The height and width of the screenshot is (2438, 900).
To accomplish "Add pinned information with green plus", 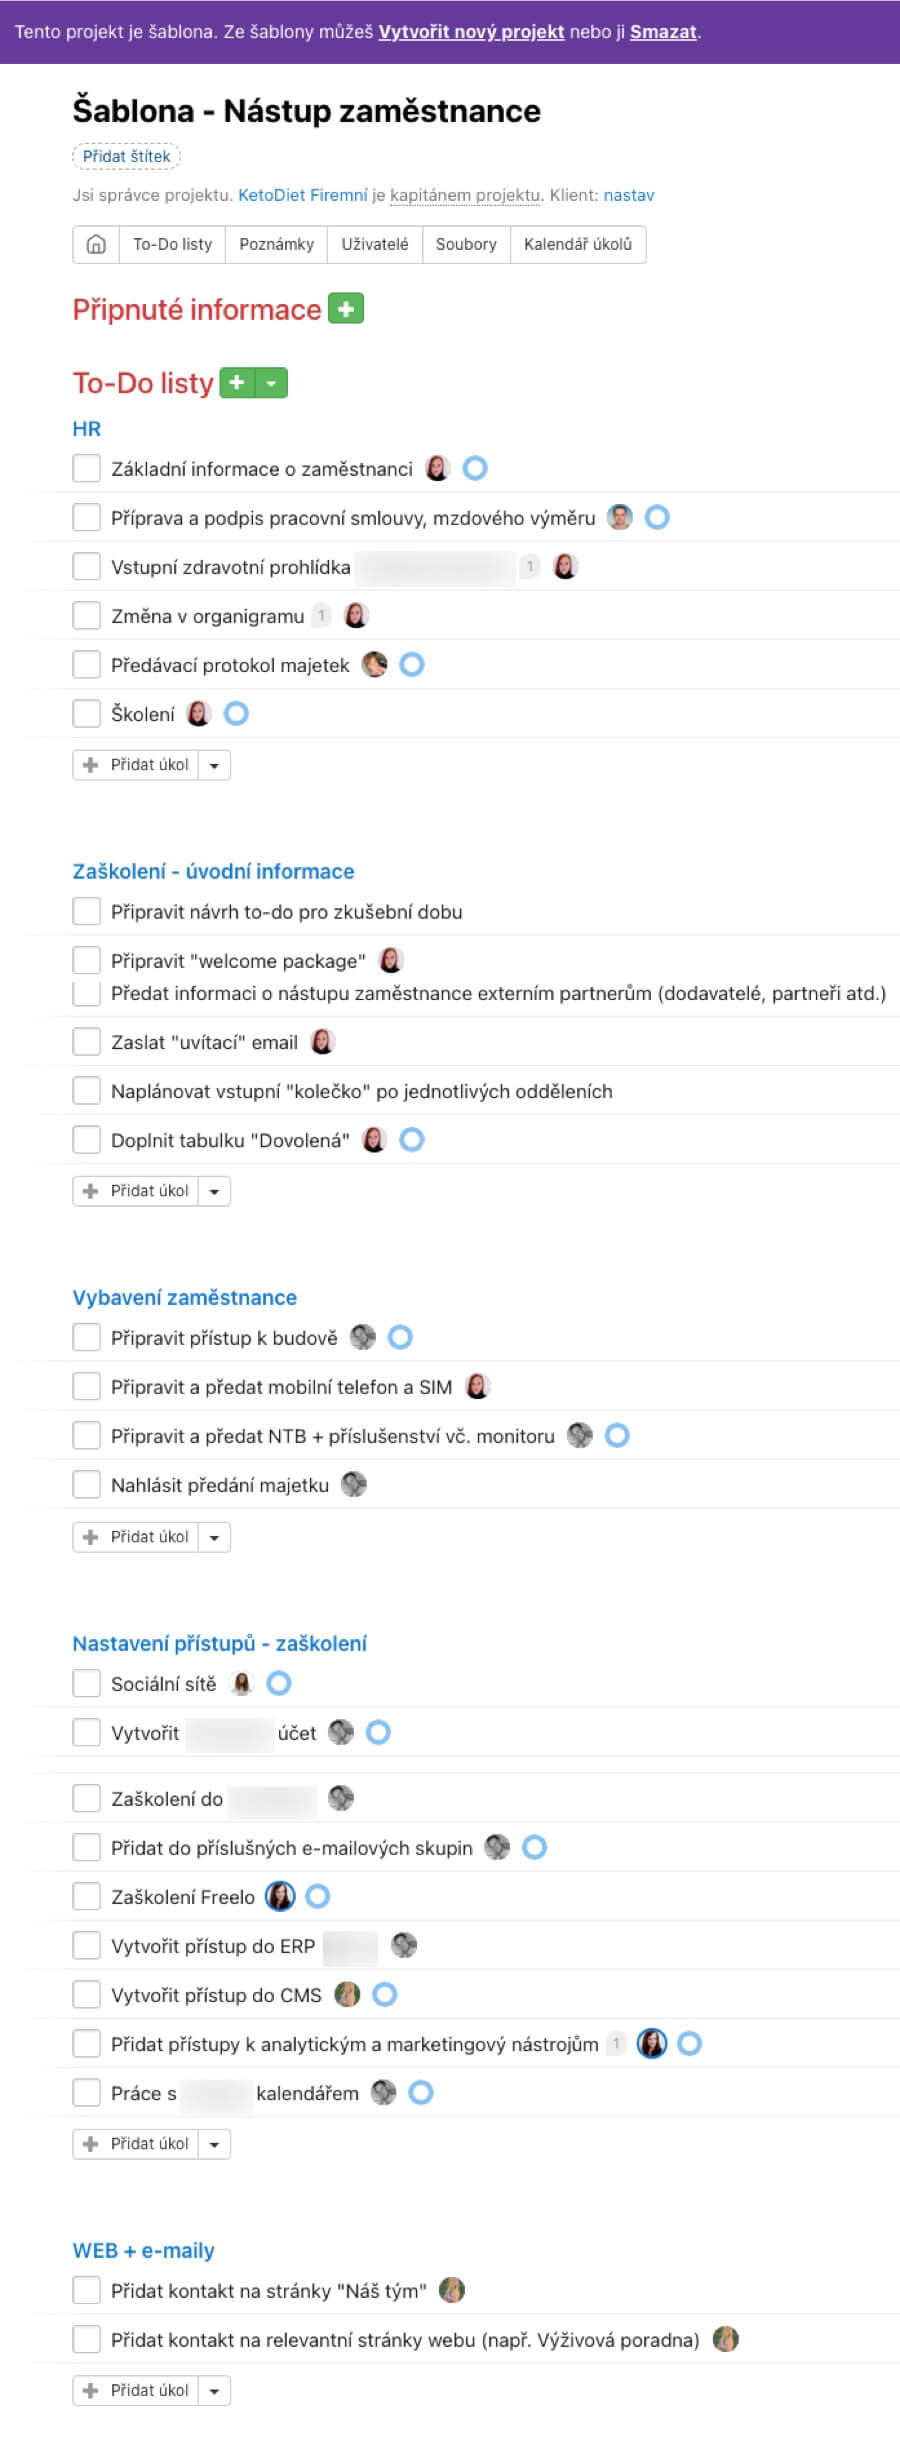I will (346, 309).
